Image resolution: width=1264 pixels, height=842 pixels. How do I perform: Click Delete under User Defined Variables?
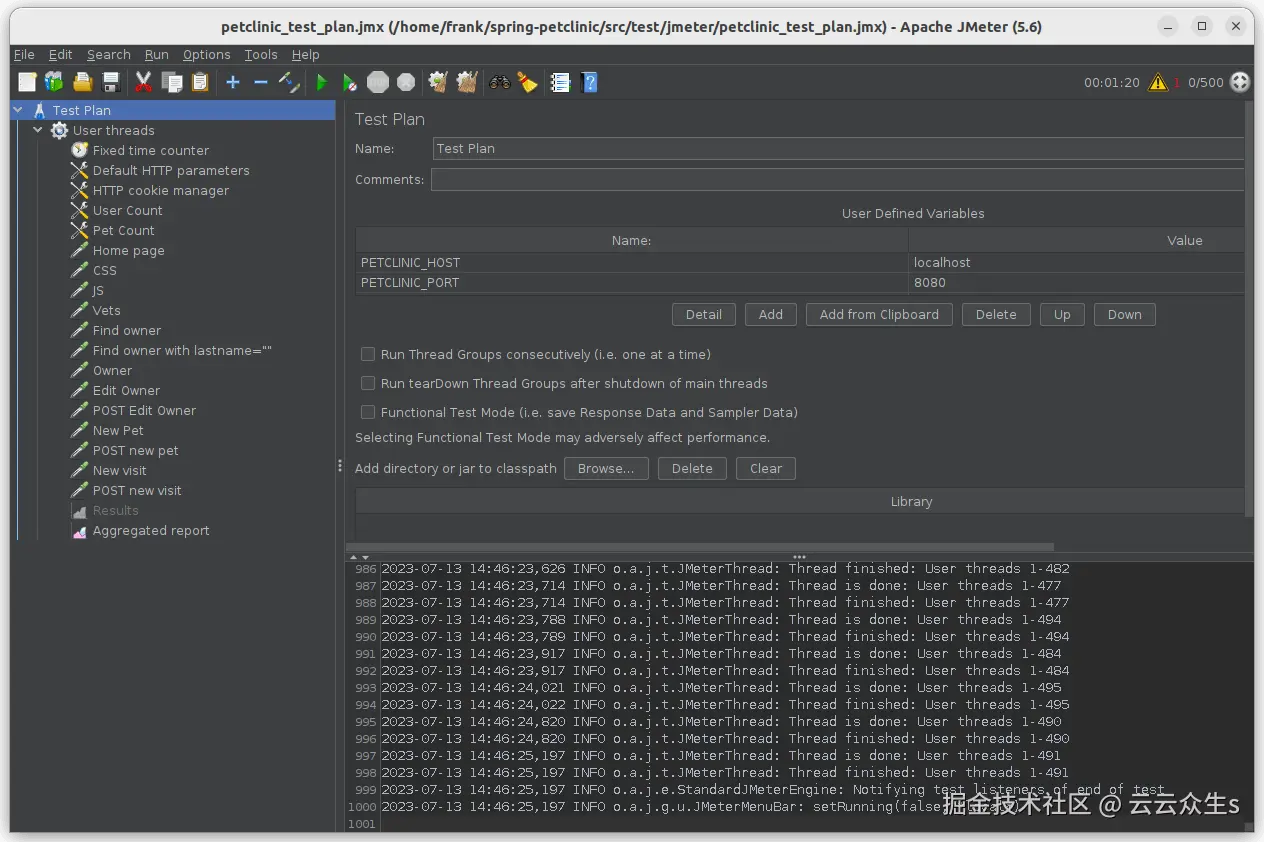(996, 314)
